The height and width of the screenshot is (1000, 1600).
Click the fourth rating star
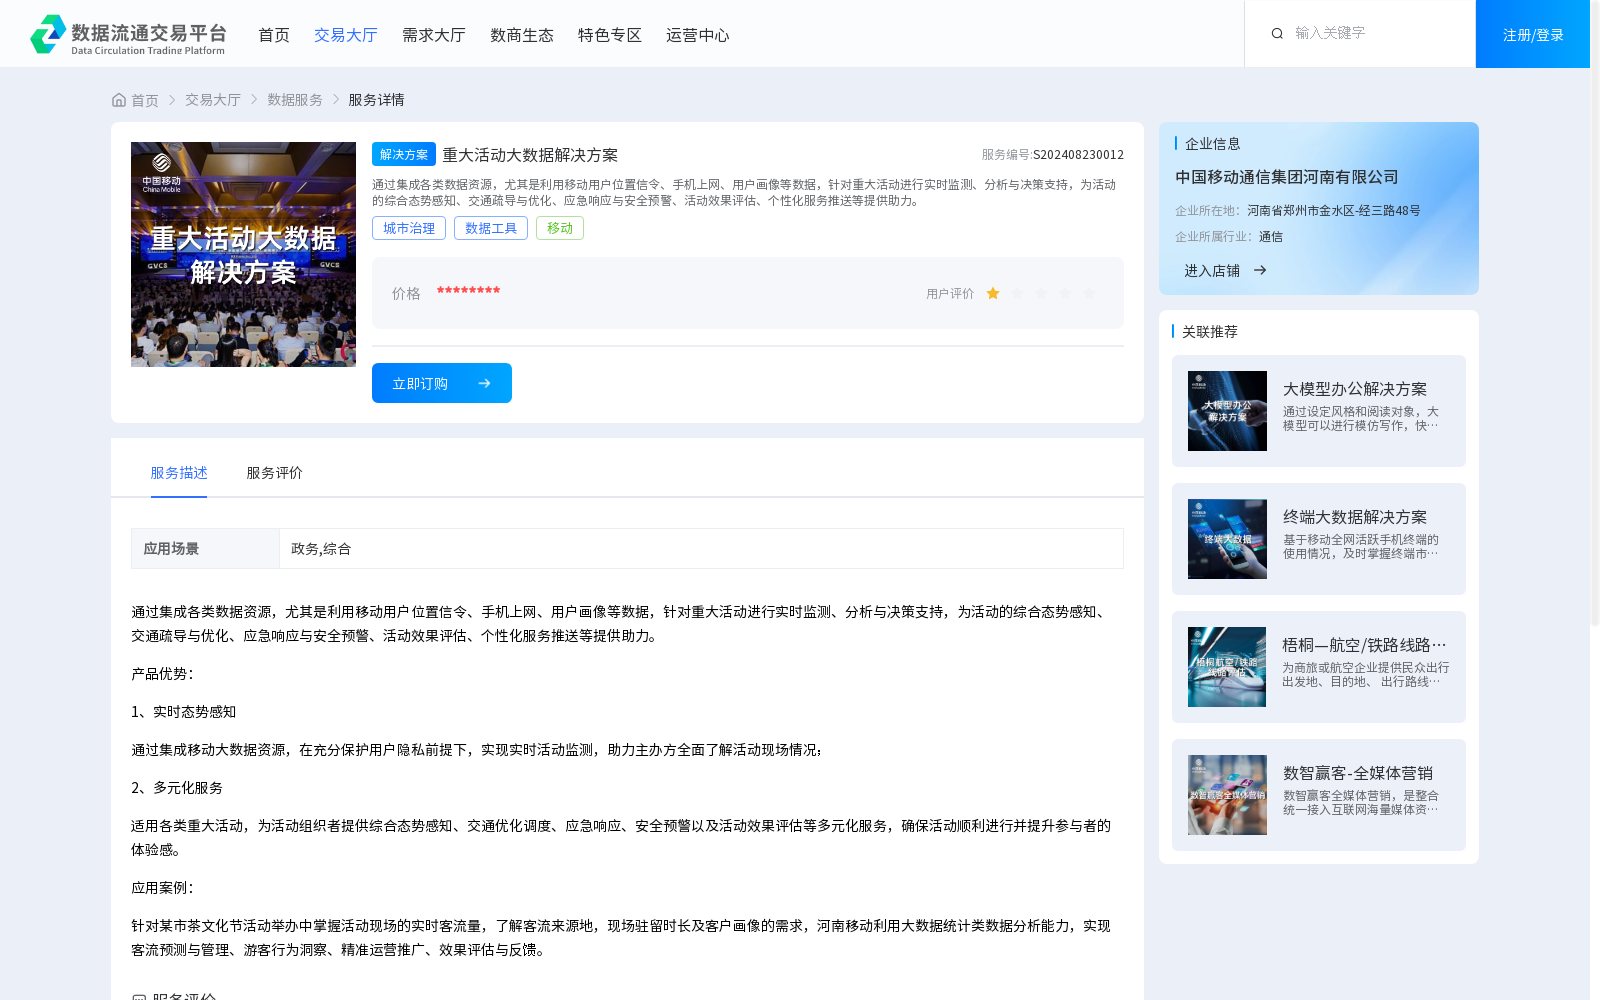1065,293
